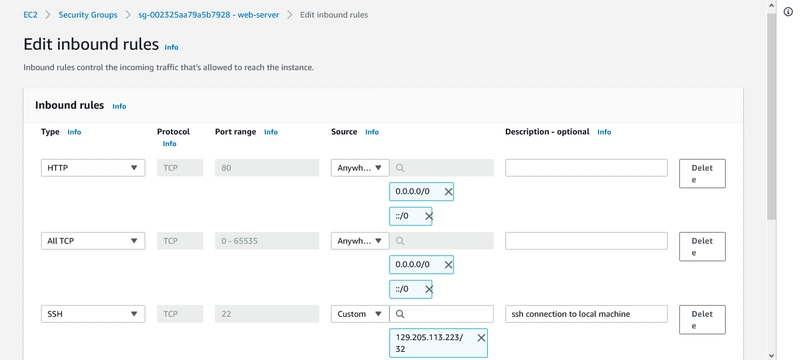Viewport: 800px width, 360px height.
Task: Go to Security Groups in the breadcrumb
Action: click(x=88, y=15)
